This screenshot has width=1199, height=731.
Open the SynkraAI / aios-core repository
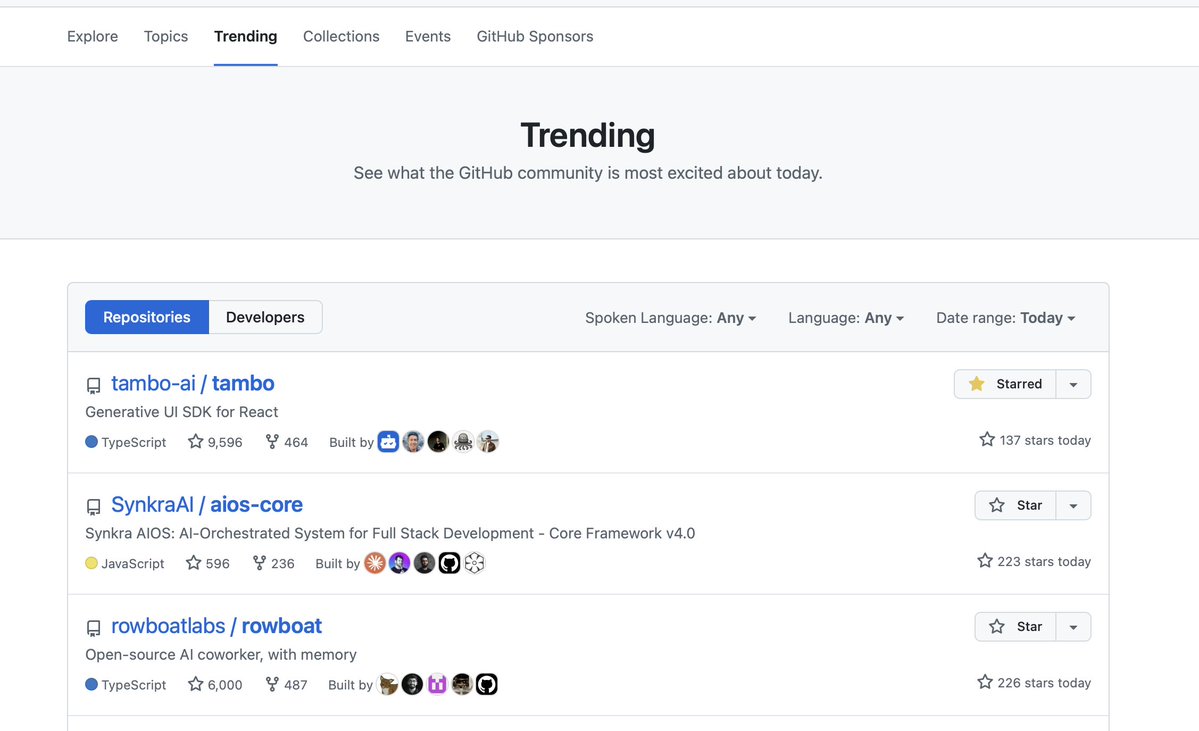(x=207, y=505)
